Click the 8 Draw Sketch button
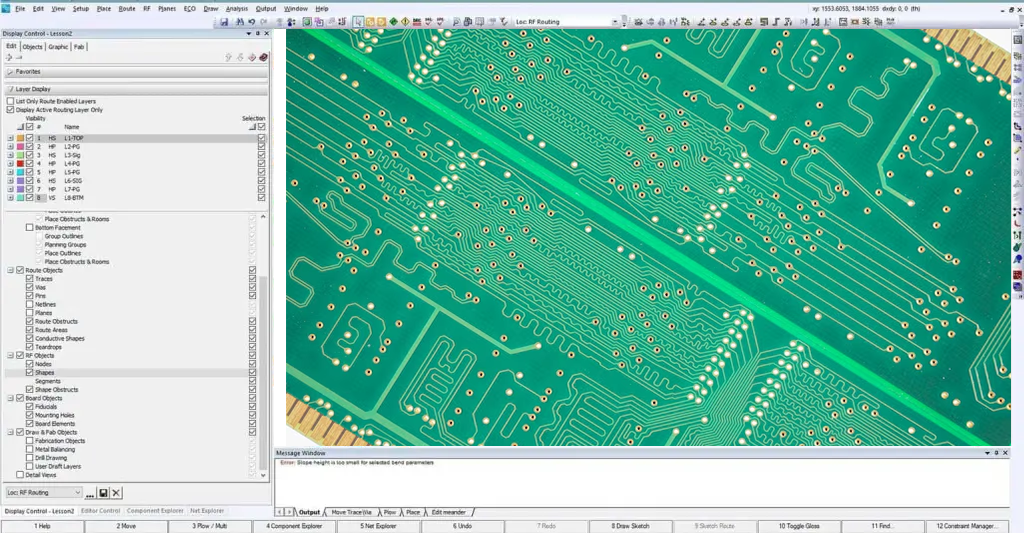Image resolution: width=1024 pixels, height=533 pixels. pos(630,526)
